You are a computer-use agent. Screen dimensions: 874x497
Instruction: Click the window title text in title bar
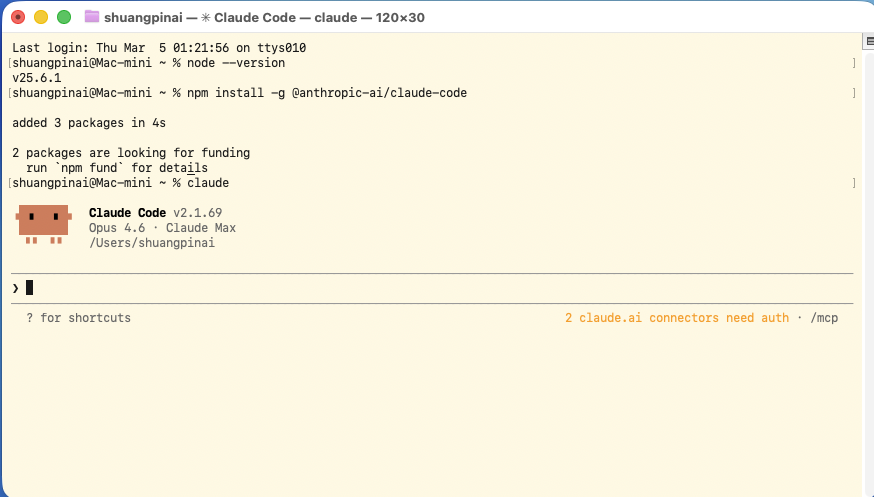click(x=264, y=17)
